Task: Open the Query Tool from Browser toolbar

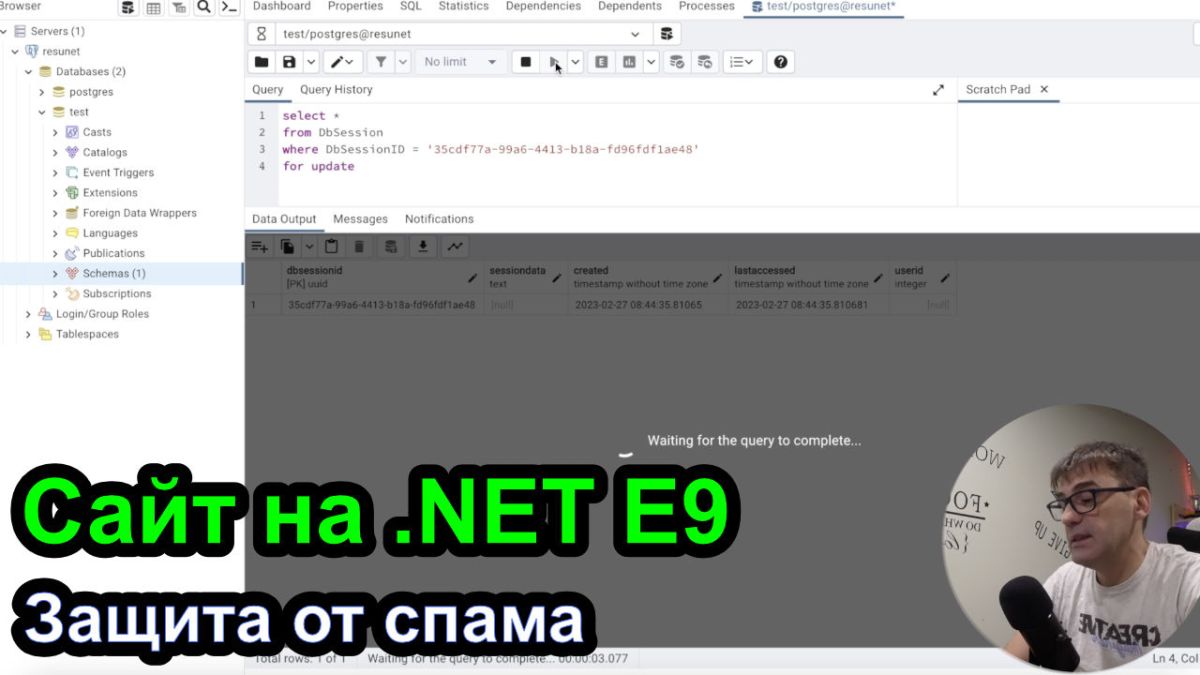Action: point(128,8)
